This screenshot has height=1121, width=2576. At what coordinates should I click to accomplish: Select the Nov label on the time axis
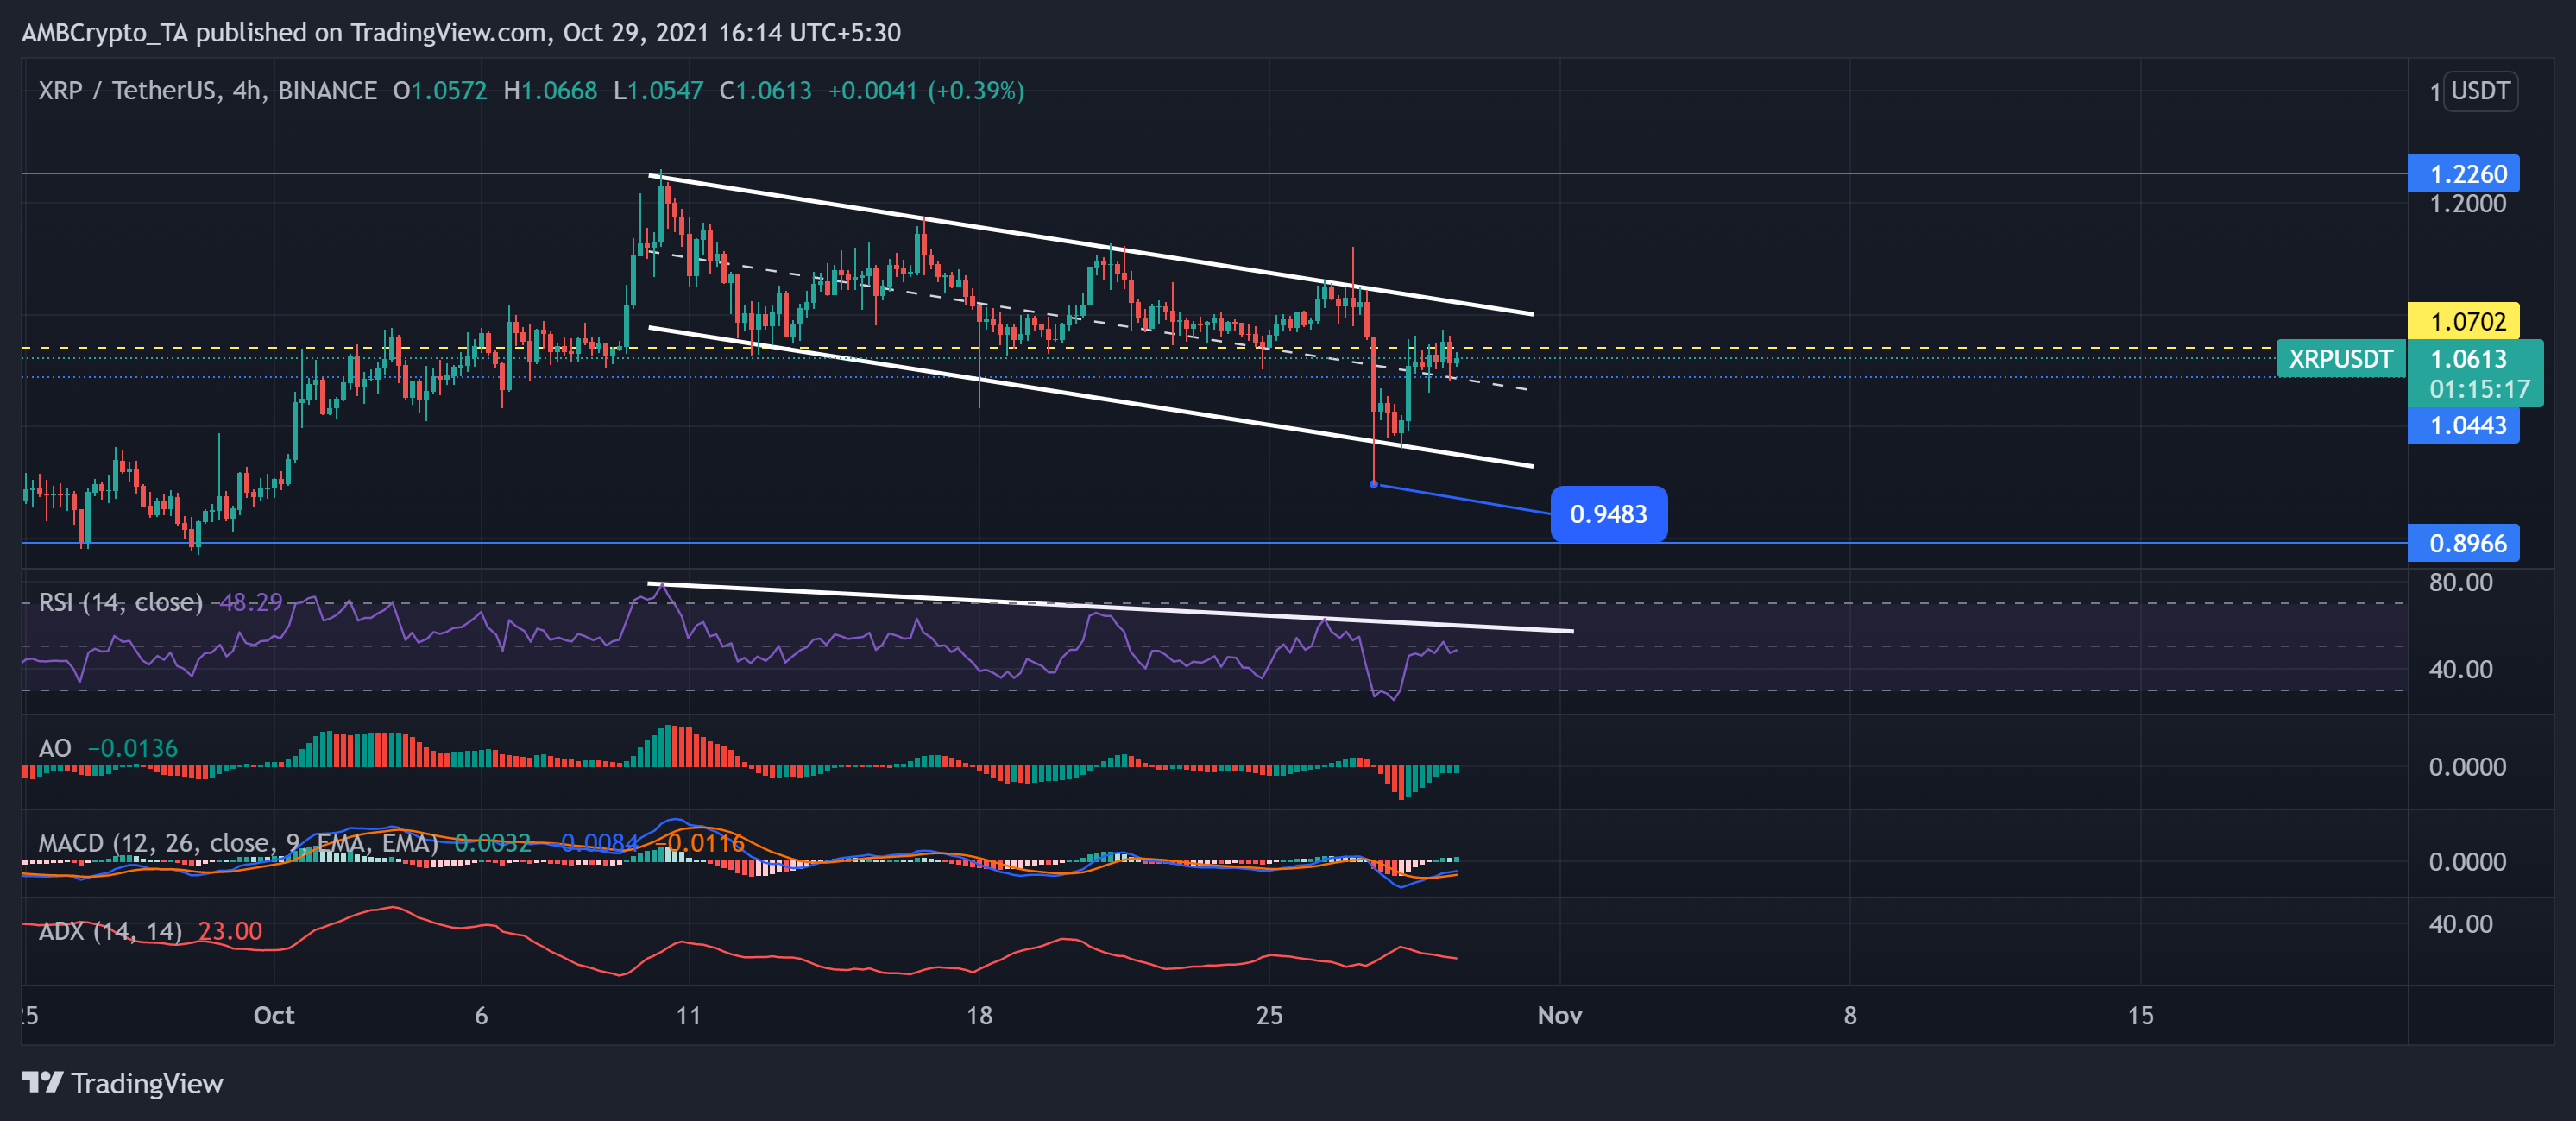1561,1015
